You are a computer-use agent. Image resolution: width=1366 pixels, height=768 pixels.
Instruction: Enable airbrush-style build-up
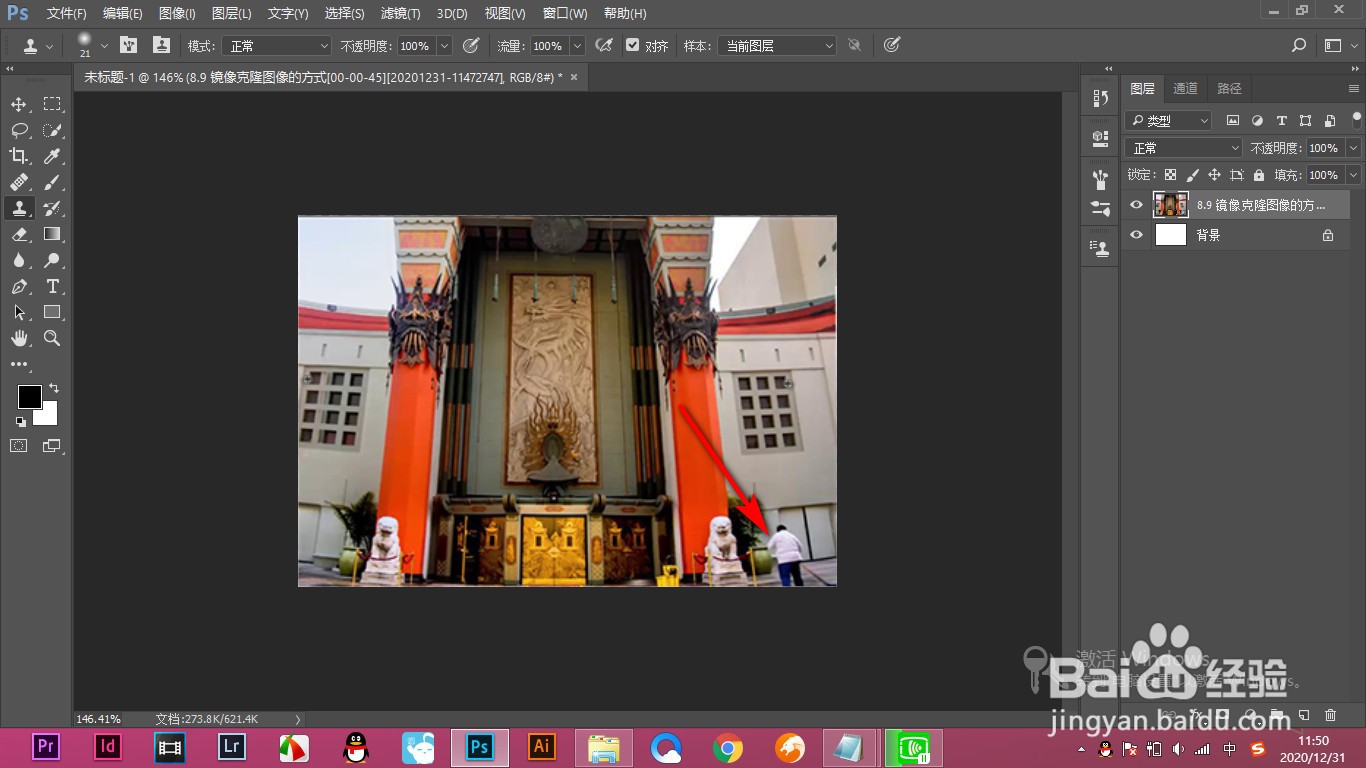coord(604,45)
